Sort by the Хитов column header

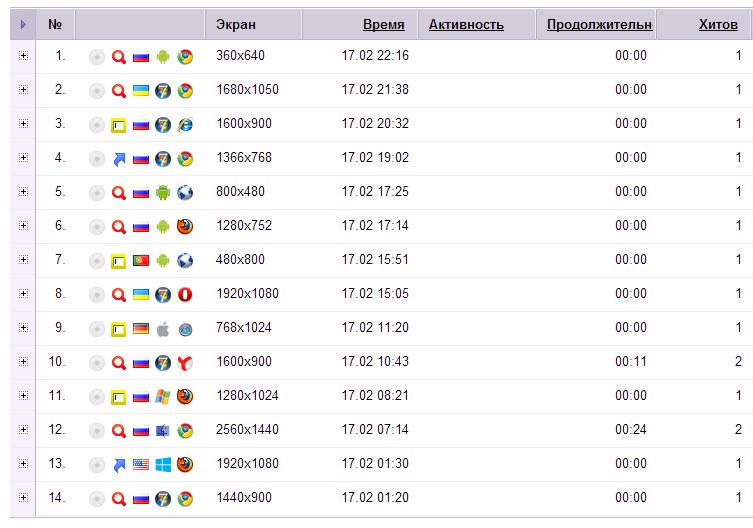pyautogui.click(x=718, y=24)
